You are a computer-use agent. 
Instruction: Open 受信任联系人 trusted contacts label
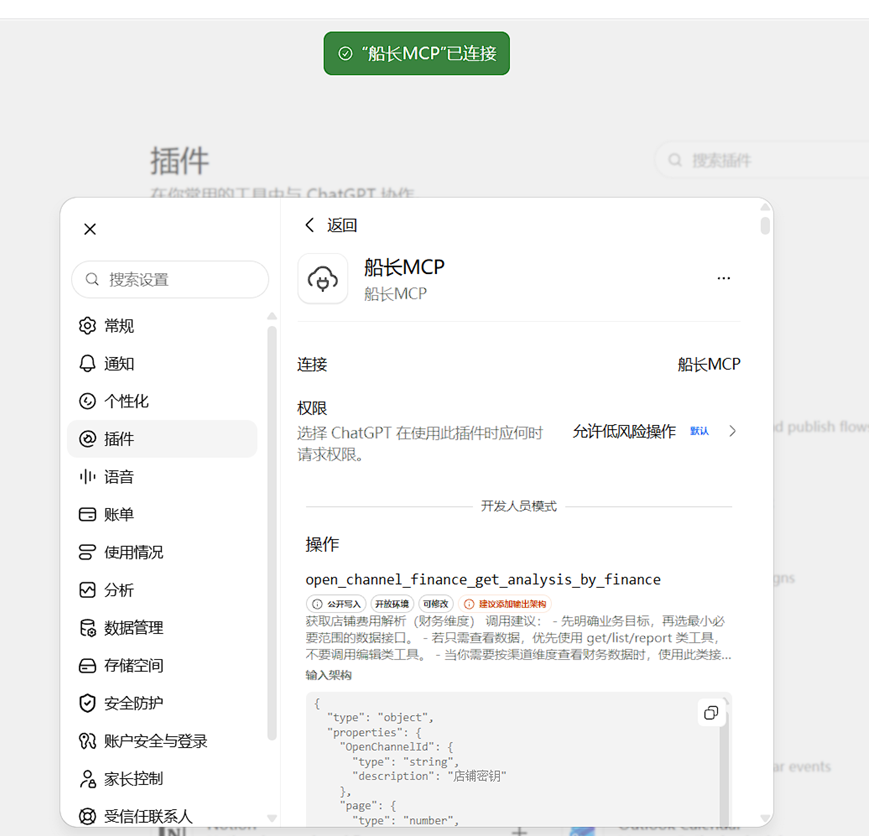148,816
